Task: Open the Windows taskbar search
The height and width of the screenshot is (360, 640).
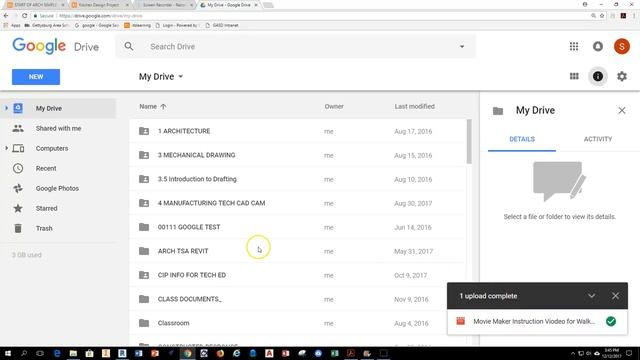Action: 24,353
